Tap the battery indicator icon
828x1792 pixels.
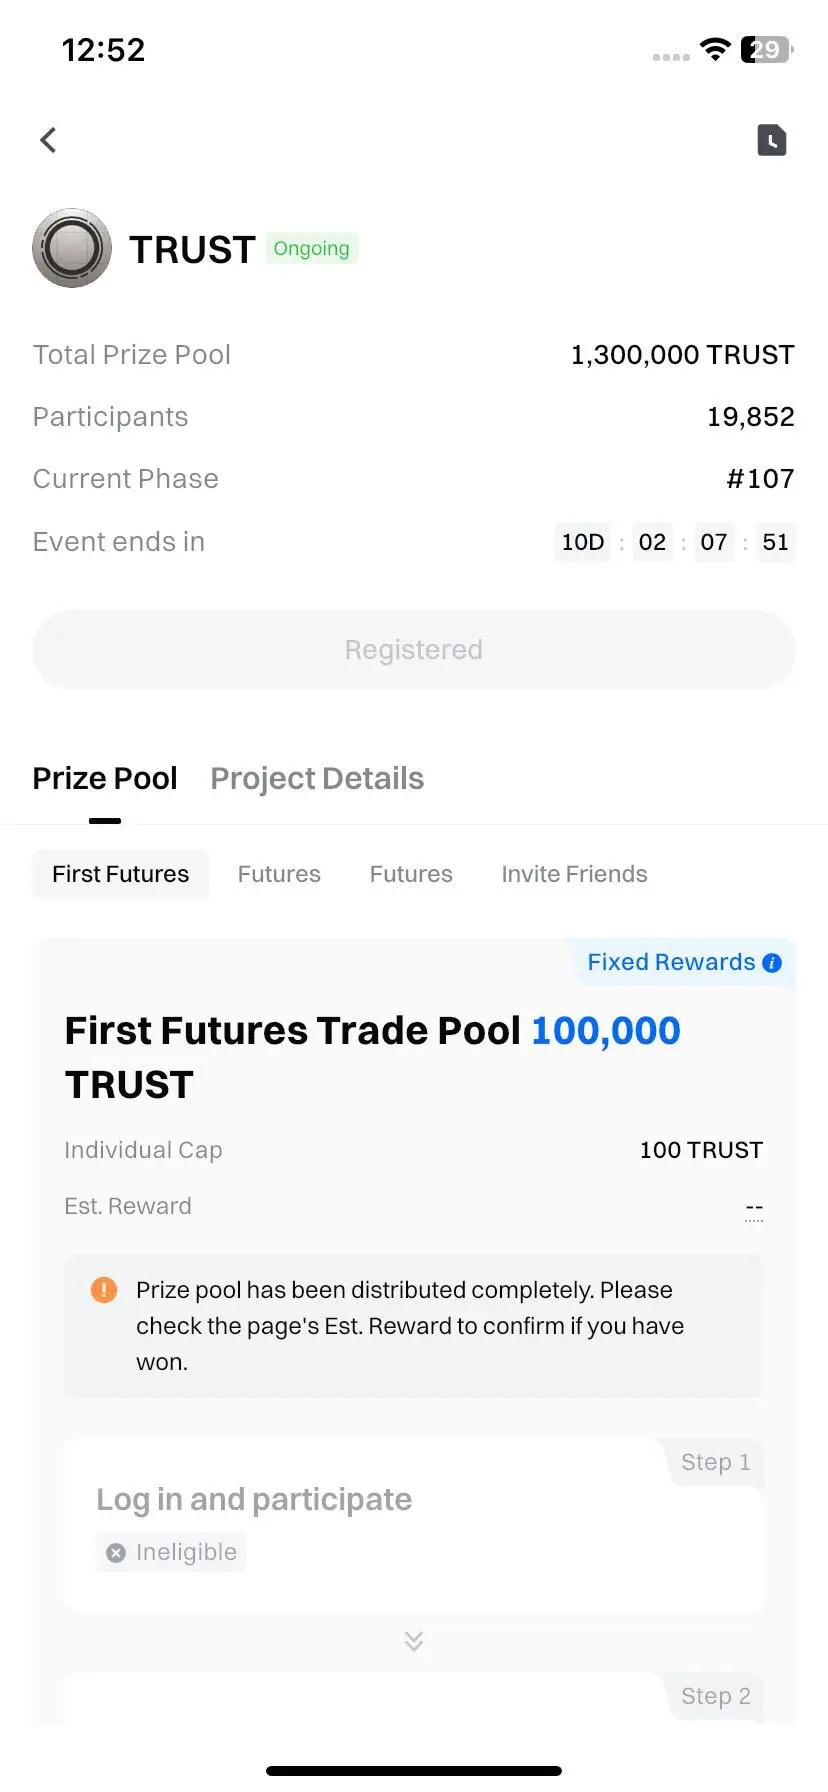click(766, 49)
